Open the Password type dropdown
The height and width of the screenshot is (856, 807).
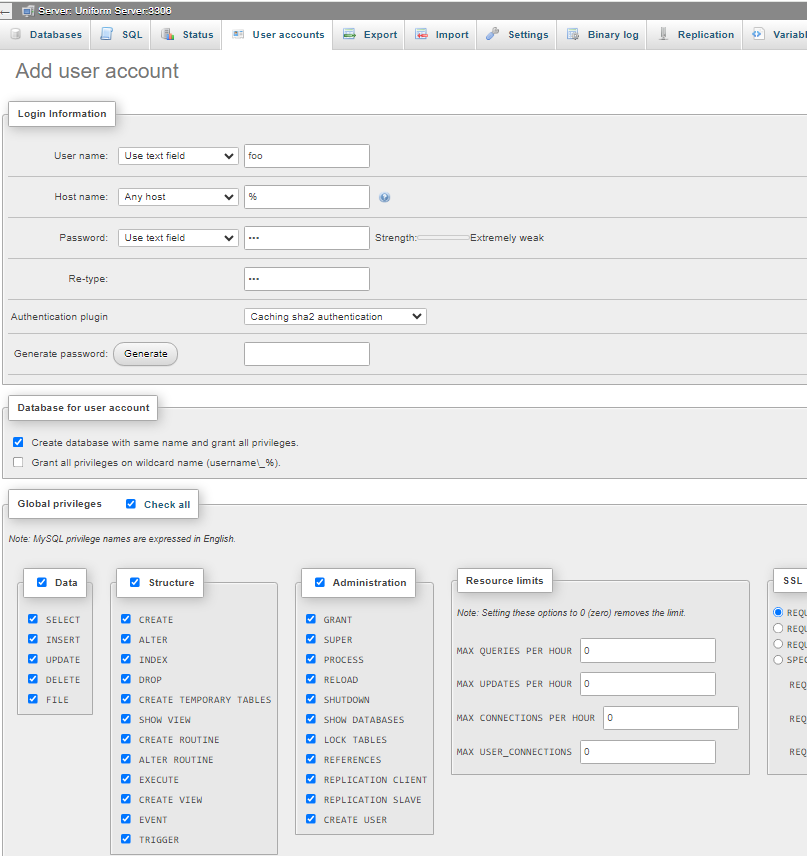[x=178, y=238]
